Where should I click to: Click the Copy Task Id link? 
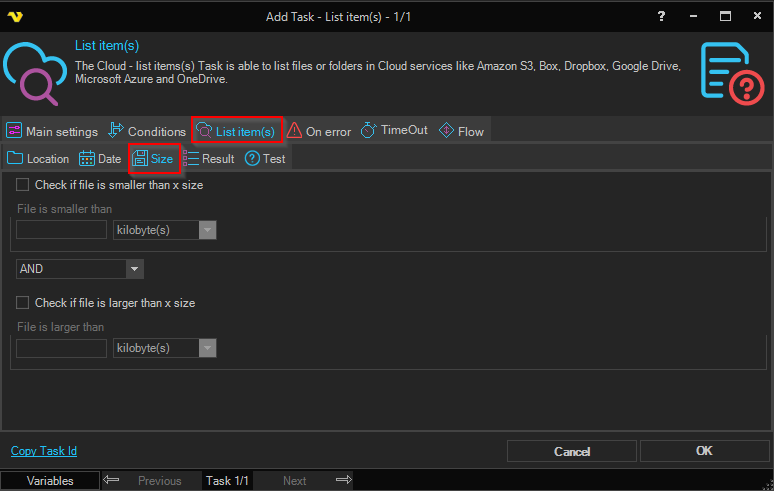(43, 451)
